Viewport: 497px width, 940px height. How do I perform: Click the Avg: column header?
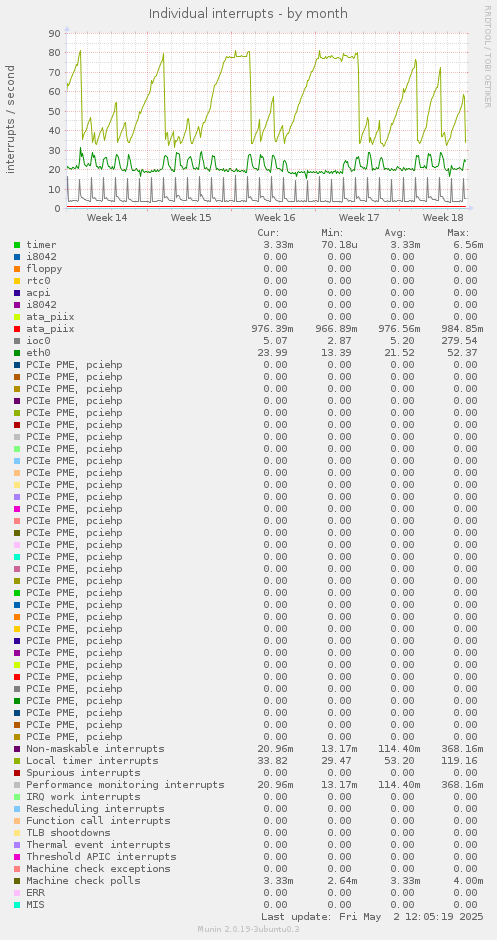point(395,233)
